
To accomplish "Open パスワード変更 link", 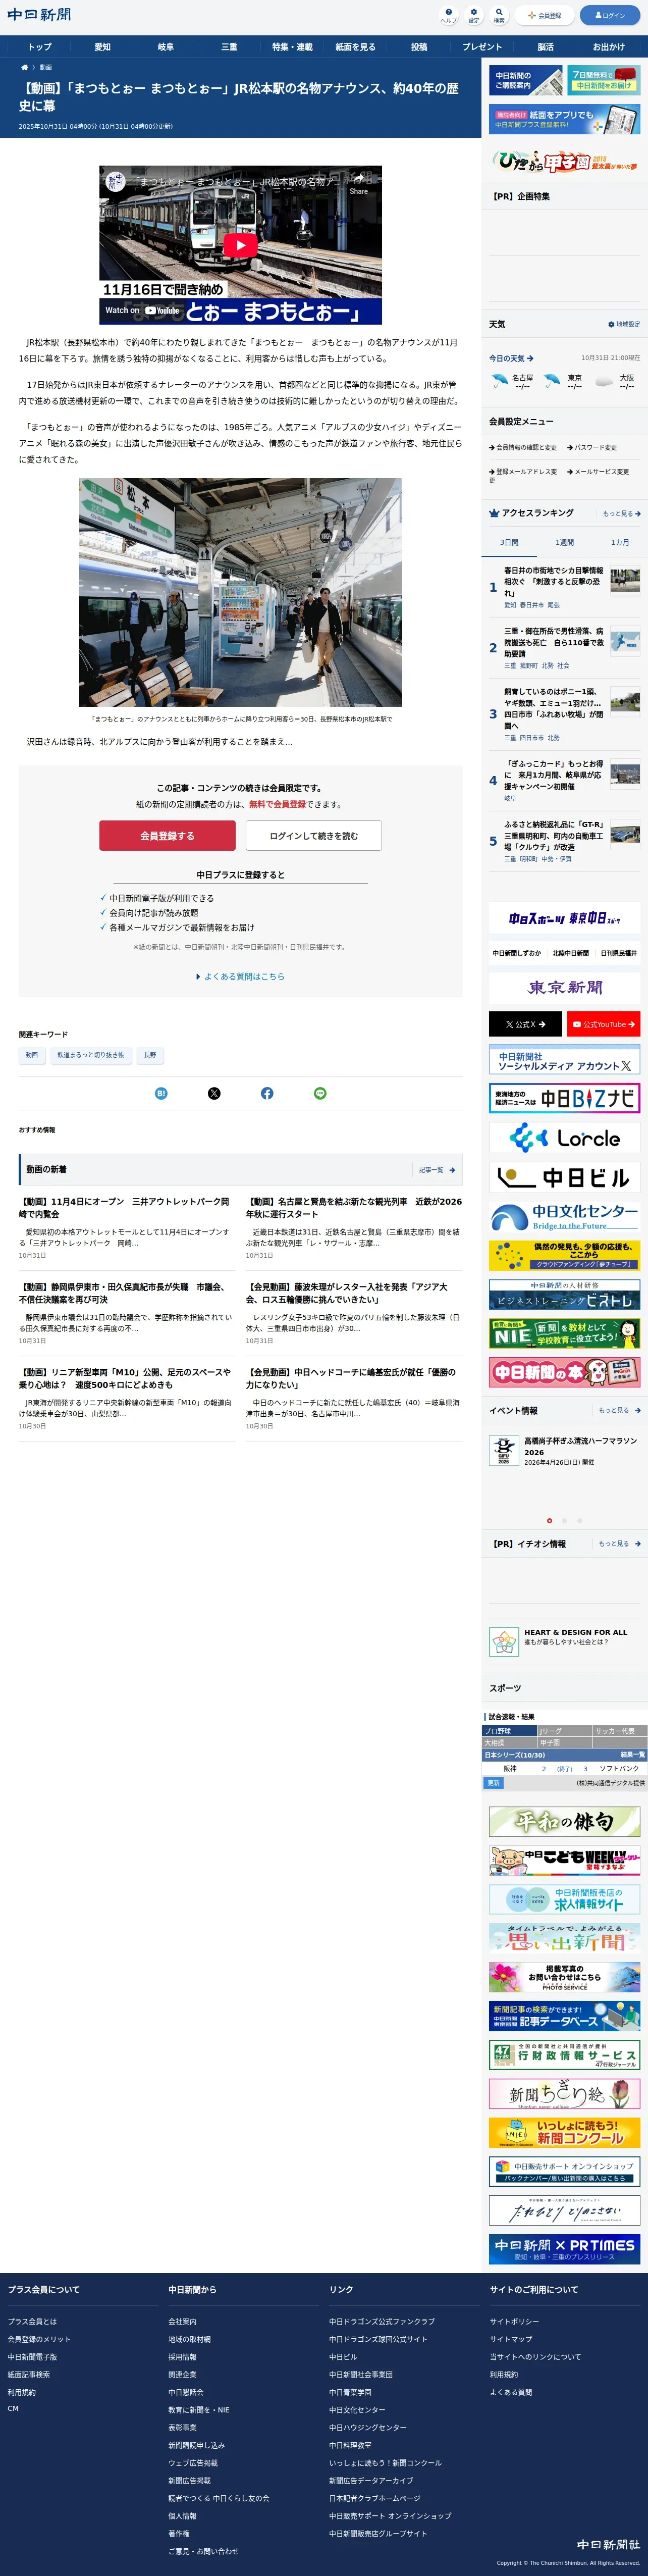I will point(592,448).
